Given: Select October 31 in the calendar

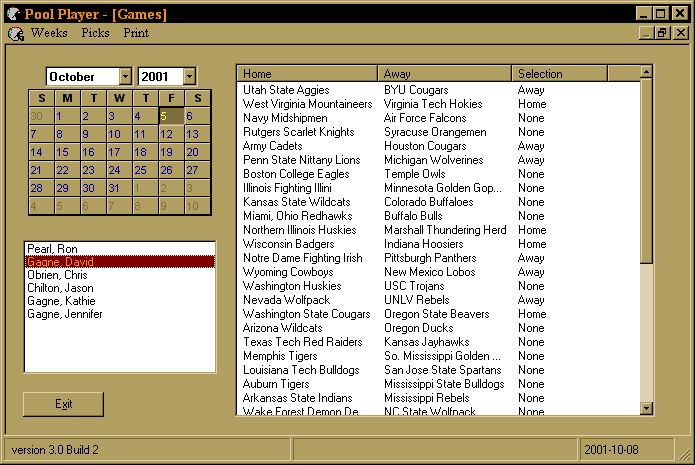Looking at the screenshot, I should pos(119,188).
